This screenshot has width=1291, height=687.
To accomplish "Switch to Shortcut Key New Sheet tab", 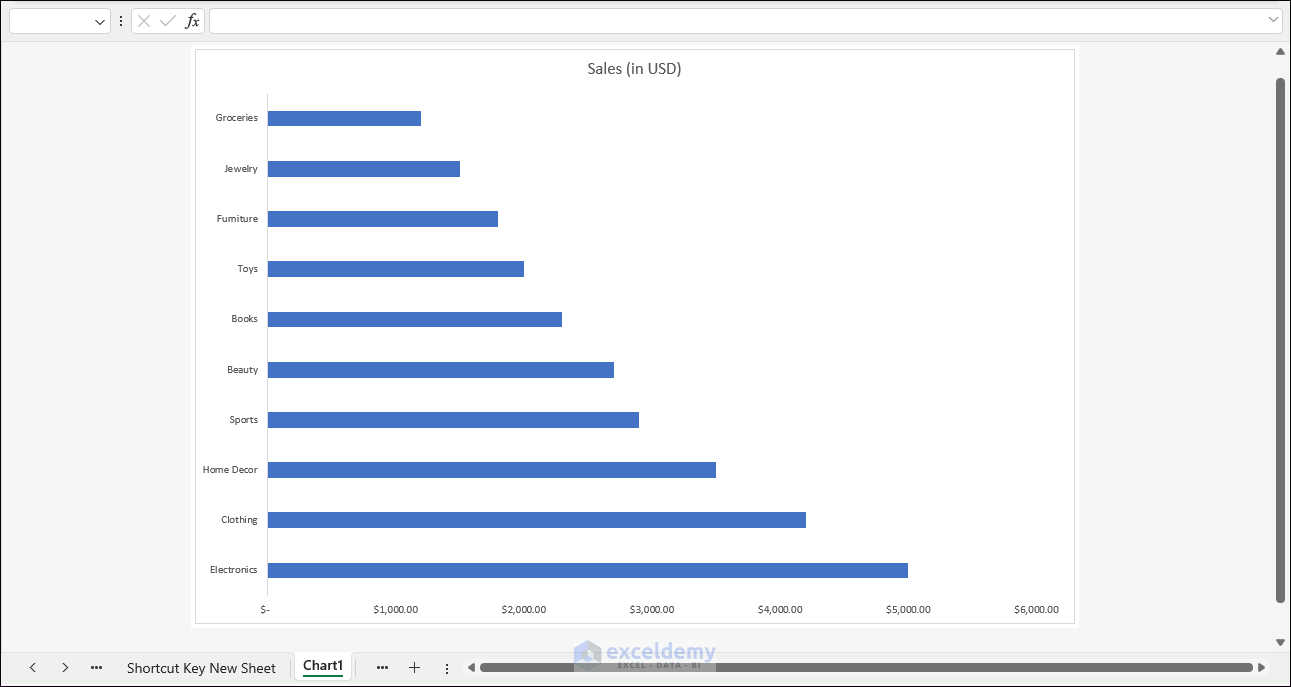I will click(201, 668).
